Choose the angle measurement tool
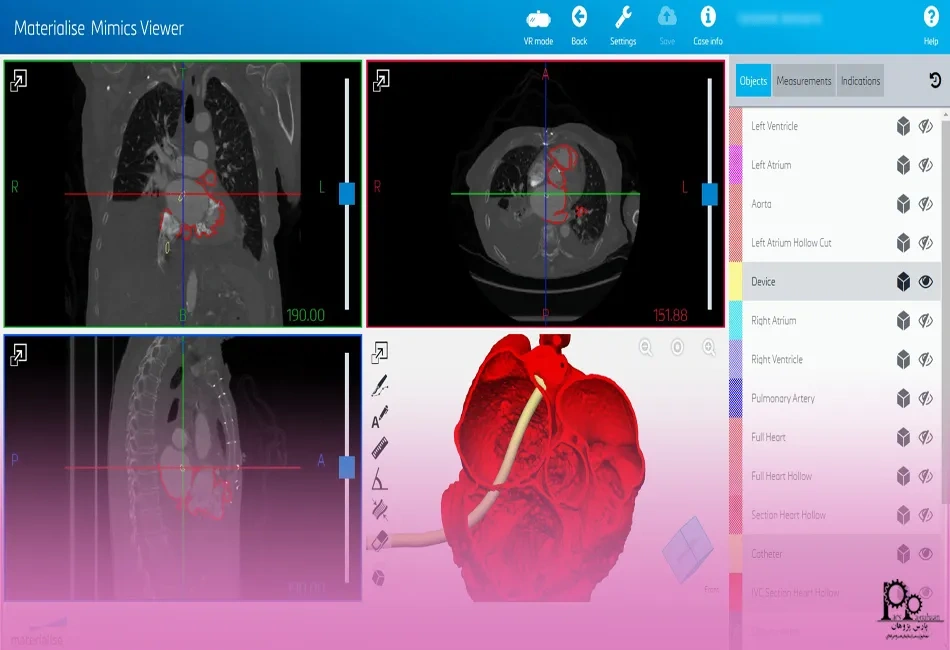The height and width of the screenshot is (650, 950). coord(379,480)
